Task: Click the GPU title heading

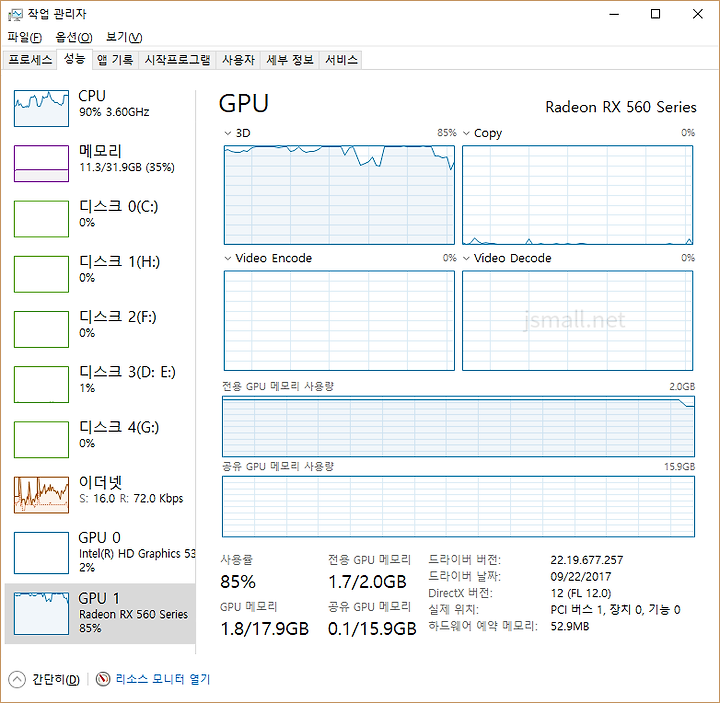Action: tap(244, 103)
